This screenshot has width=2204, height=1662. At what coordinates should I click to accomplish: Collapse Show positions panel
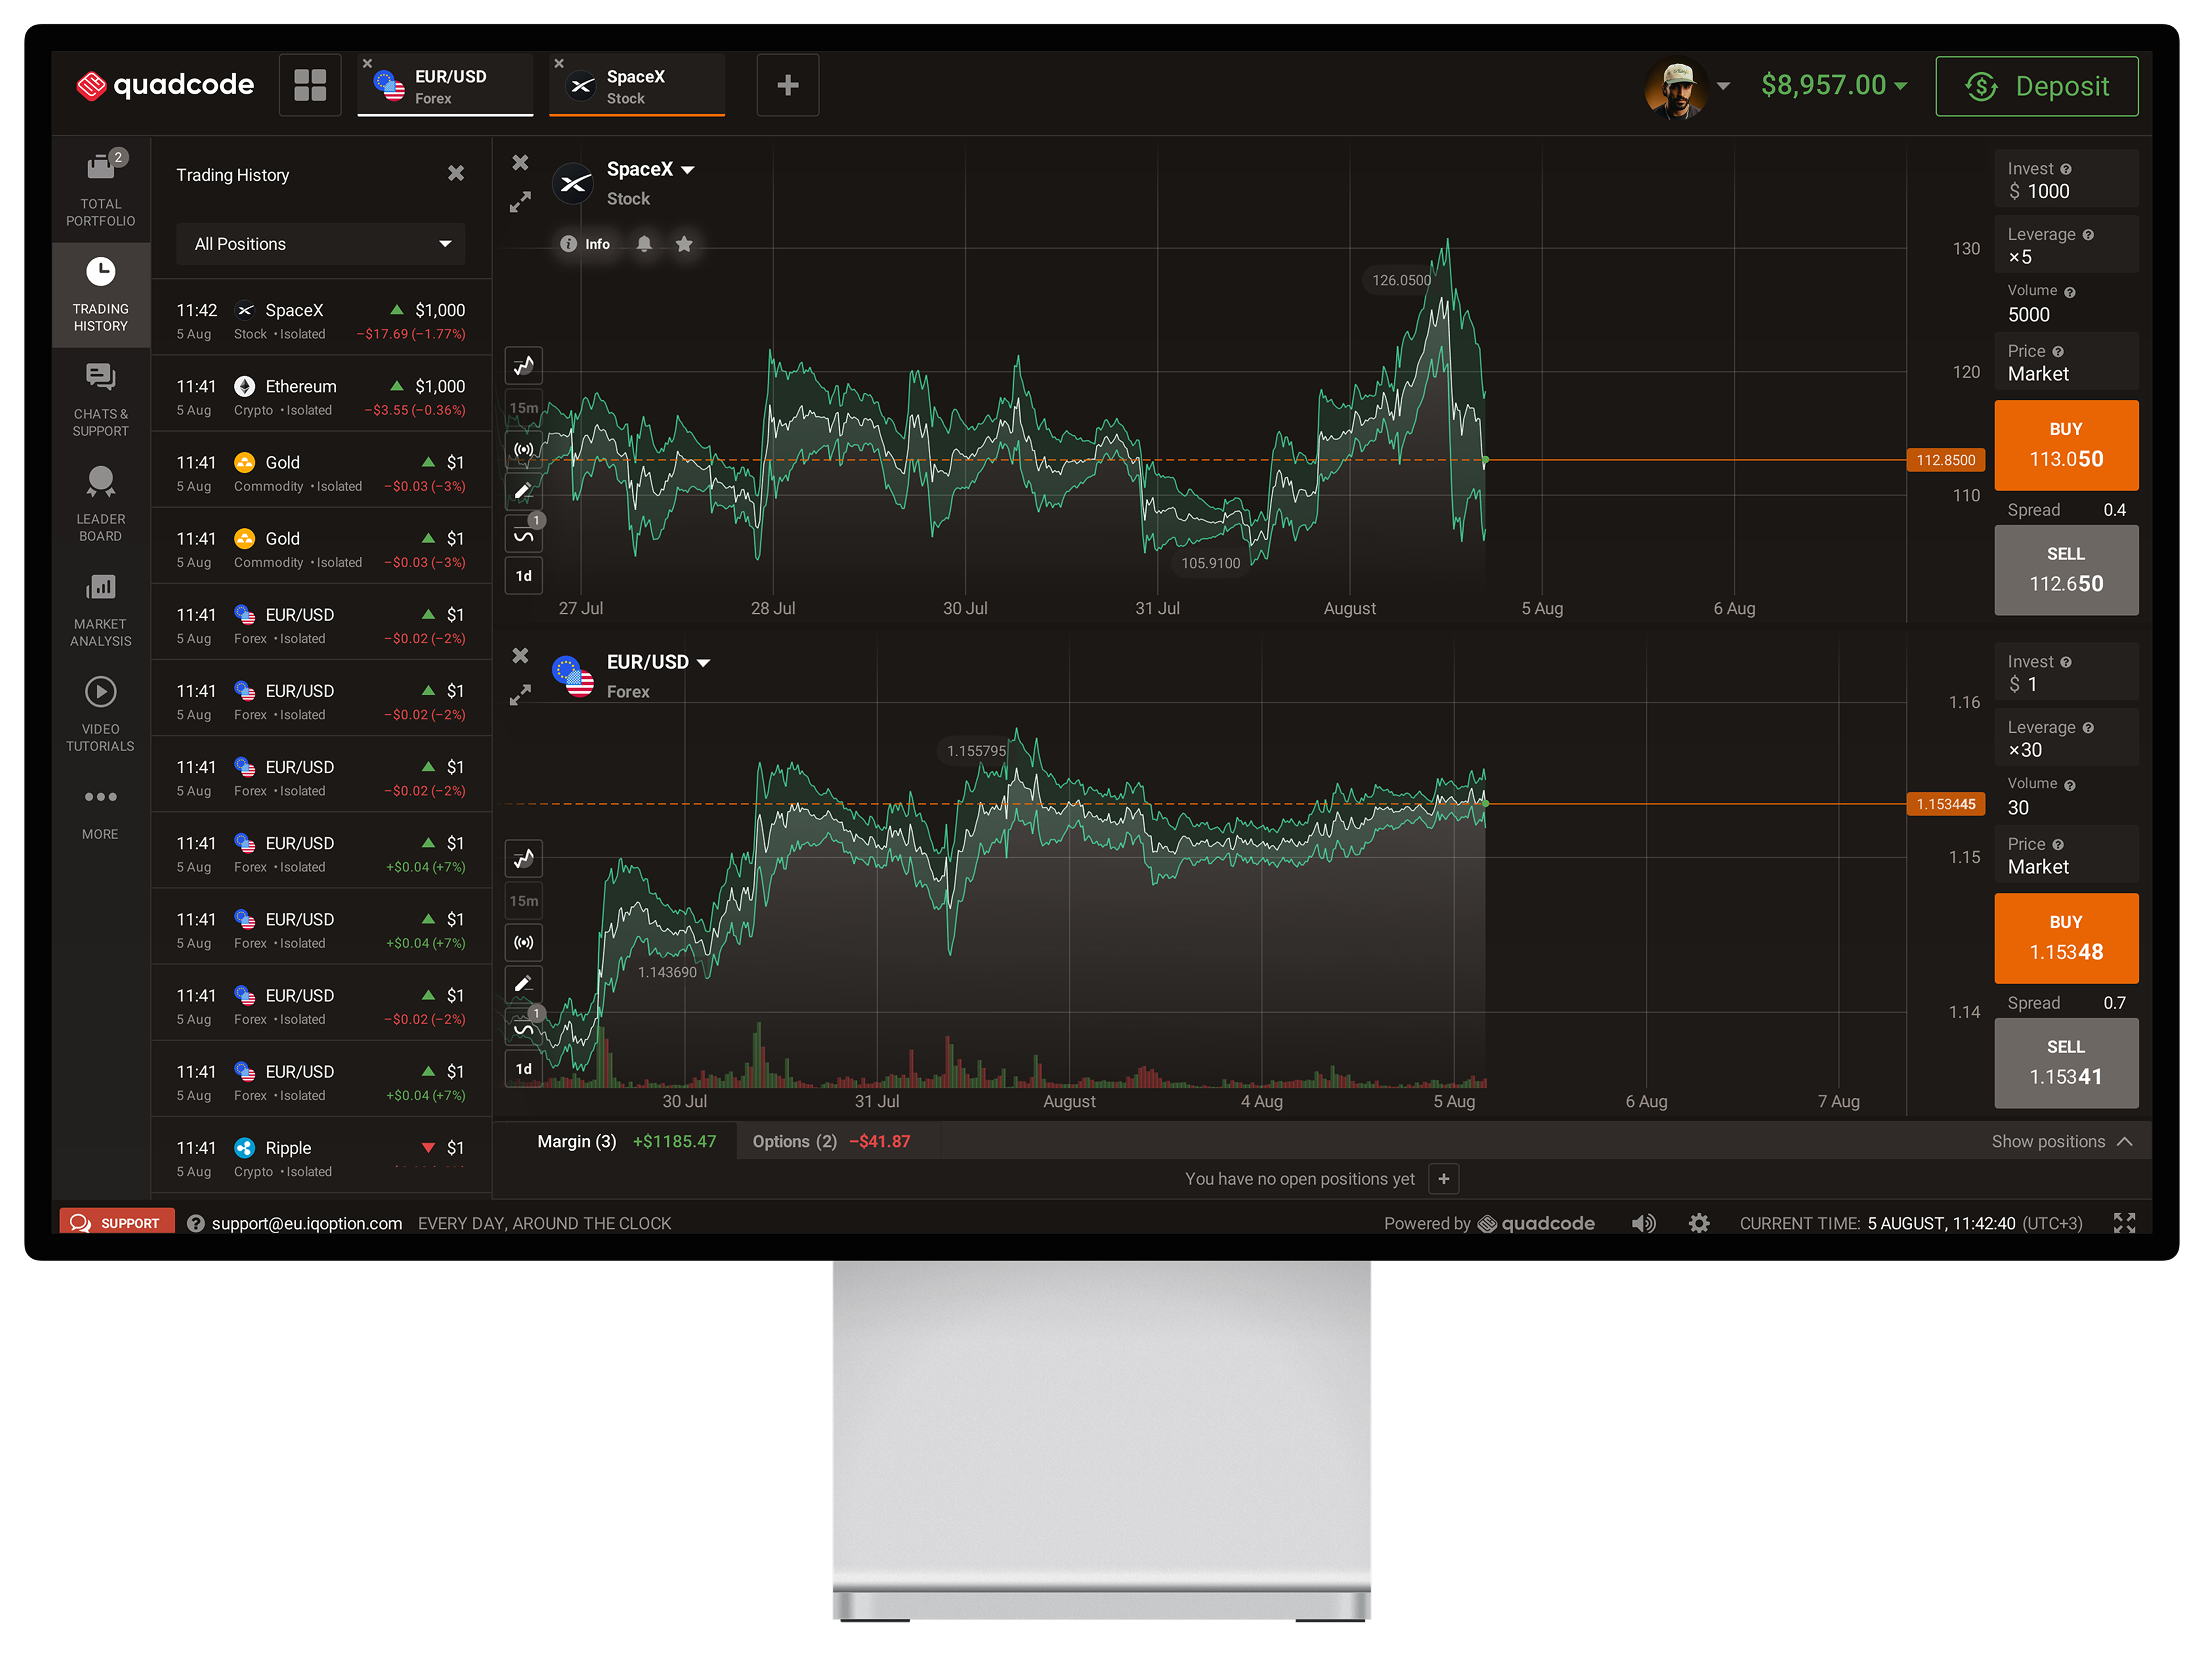click(x=2062, y=1141)
